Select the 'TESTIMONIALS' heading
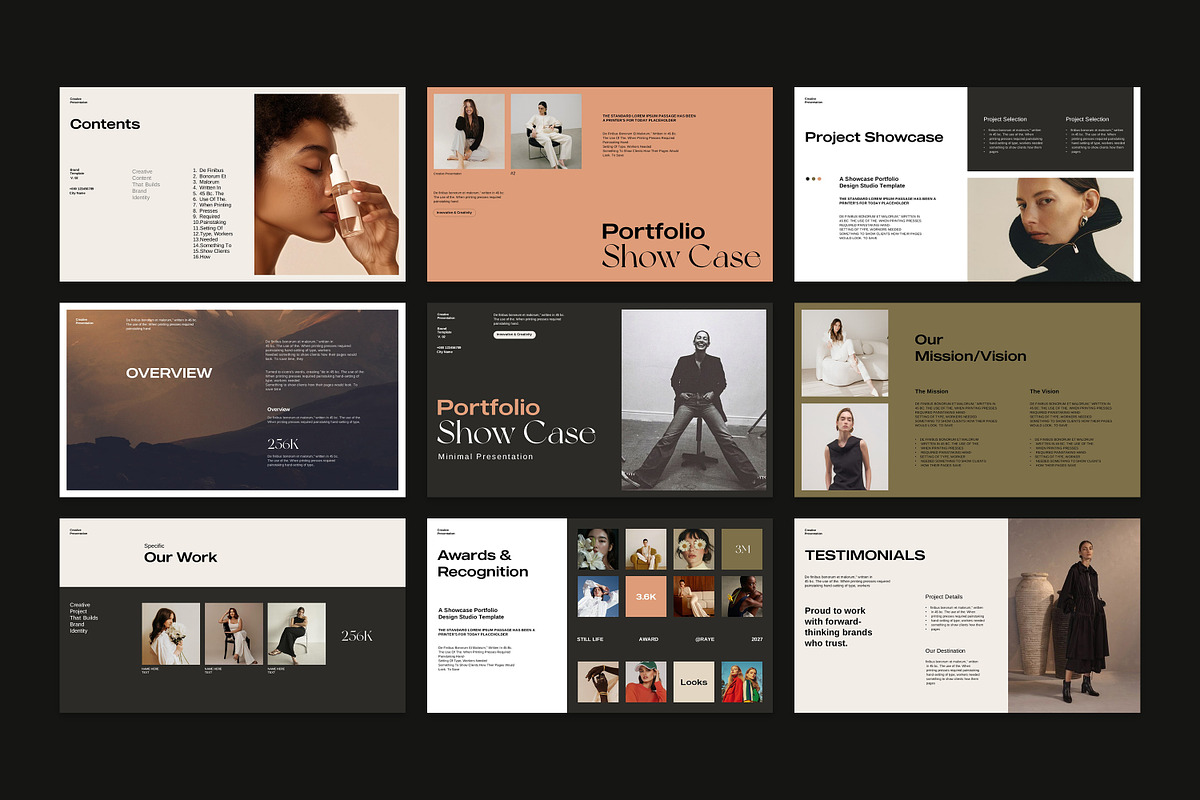 865,555
